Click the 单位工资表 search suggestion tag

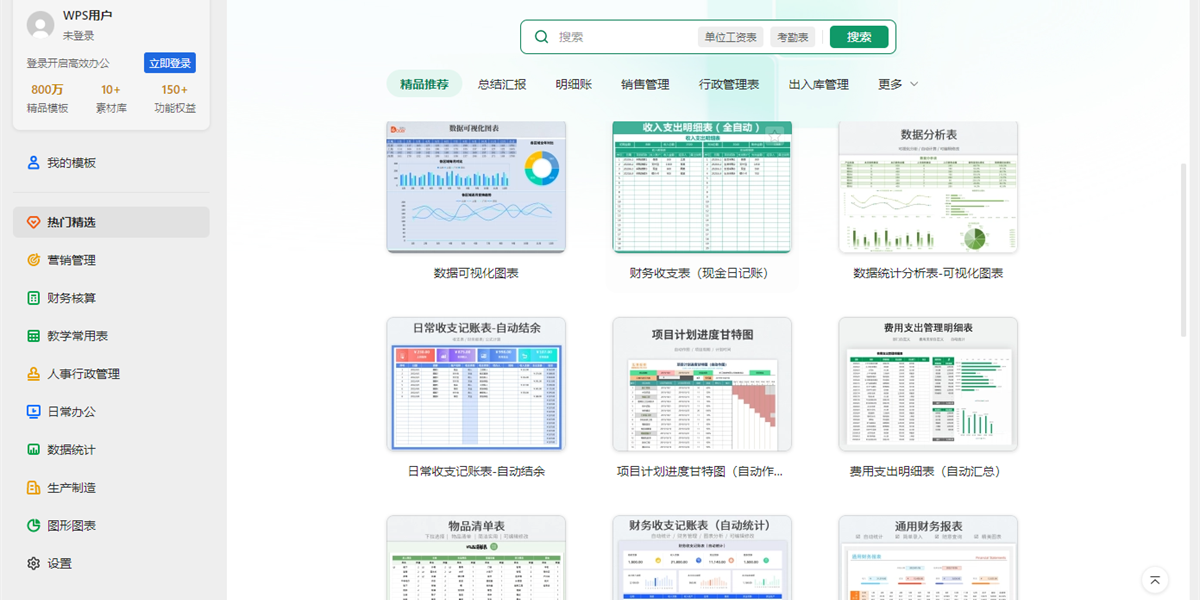click(x=730, y=37)
